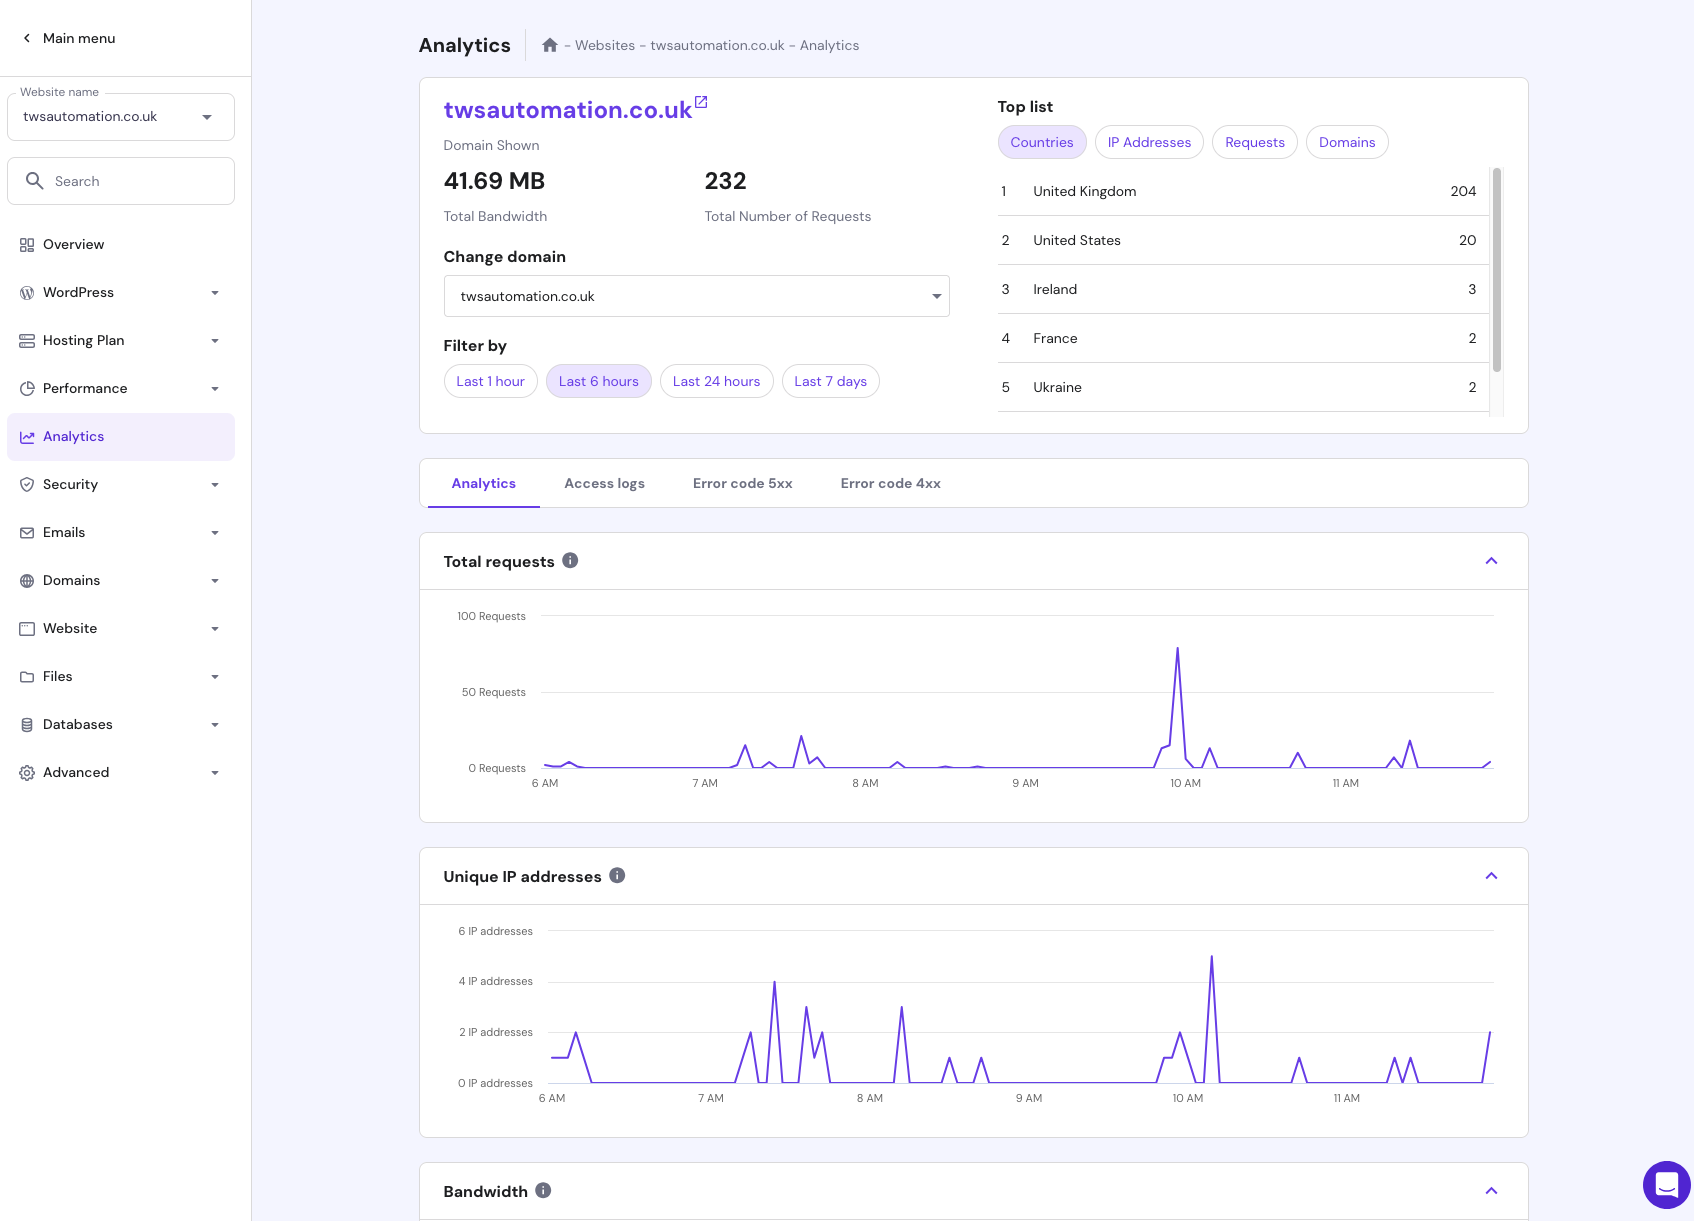Click Websites in the breadcrumb

(605, 45)
